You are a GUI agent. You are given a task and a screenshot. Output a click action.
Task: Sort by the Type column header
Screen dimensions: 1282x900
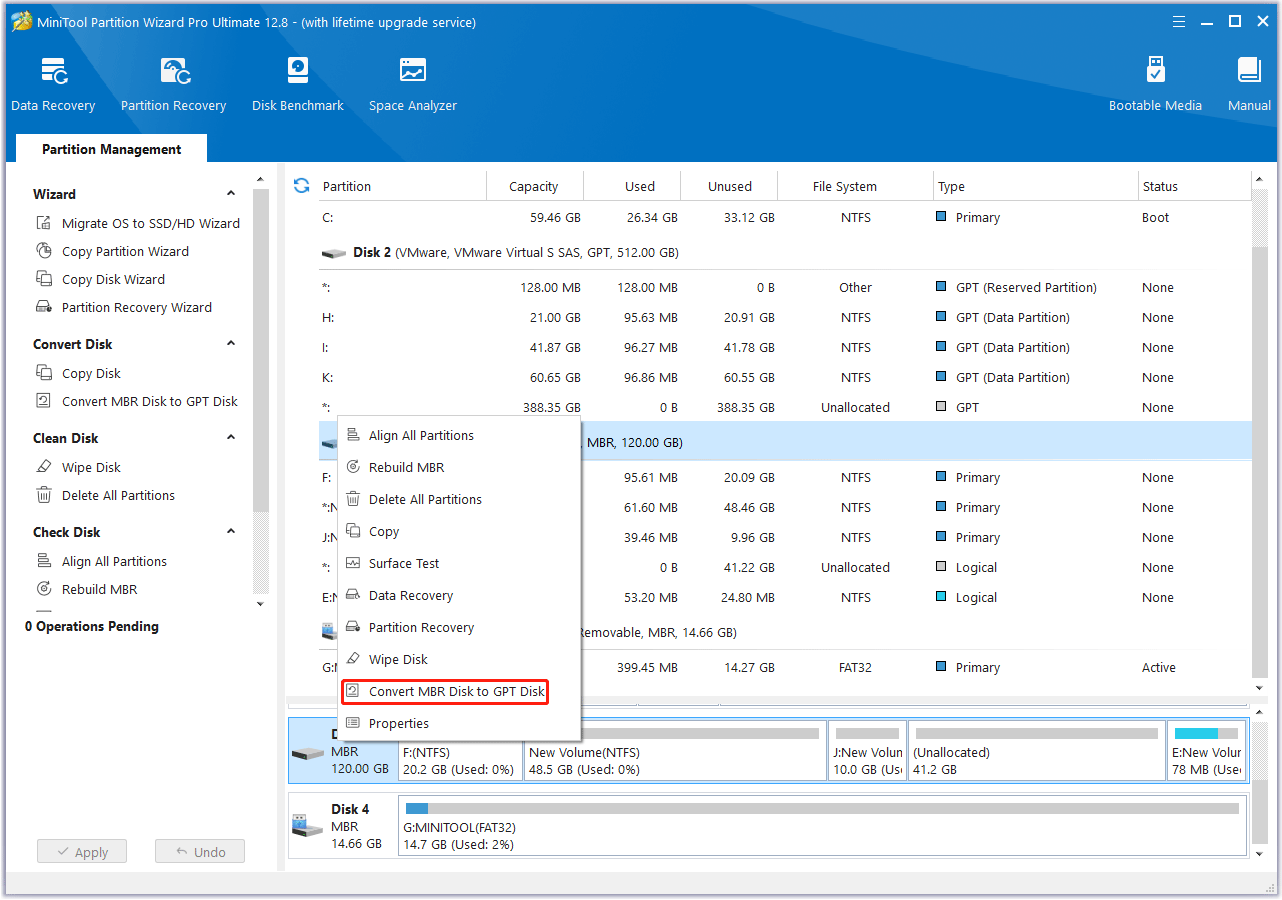1035,186
